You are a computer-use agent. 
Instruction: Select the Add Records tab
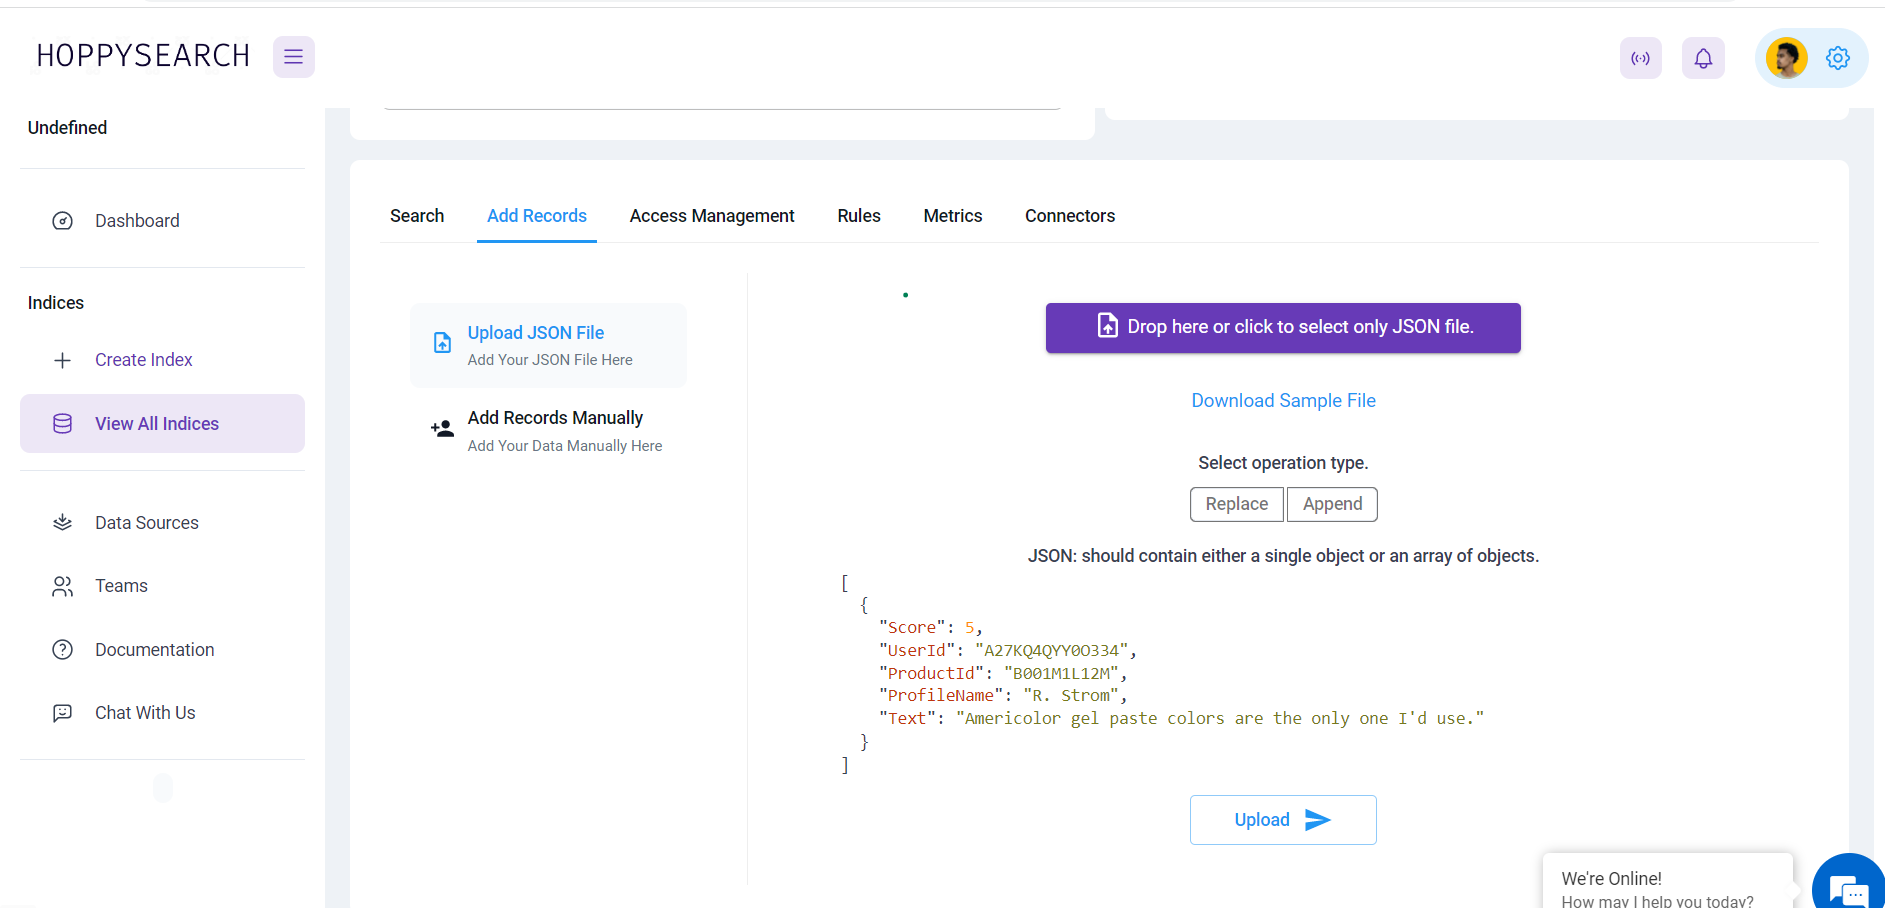click(537, 216)
